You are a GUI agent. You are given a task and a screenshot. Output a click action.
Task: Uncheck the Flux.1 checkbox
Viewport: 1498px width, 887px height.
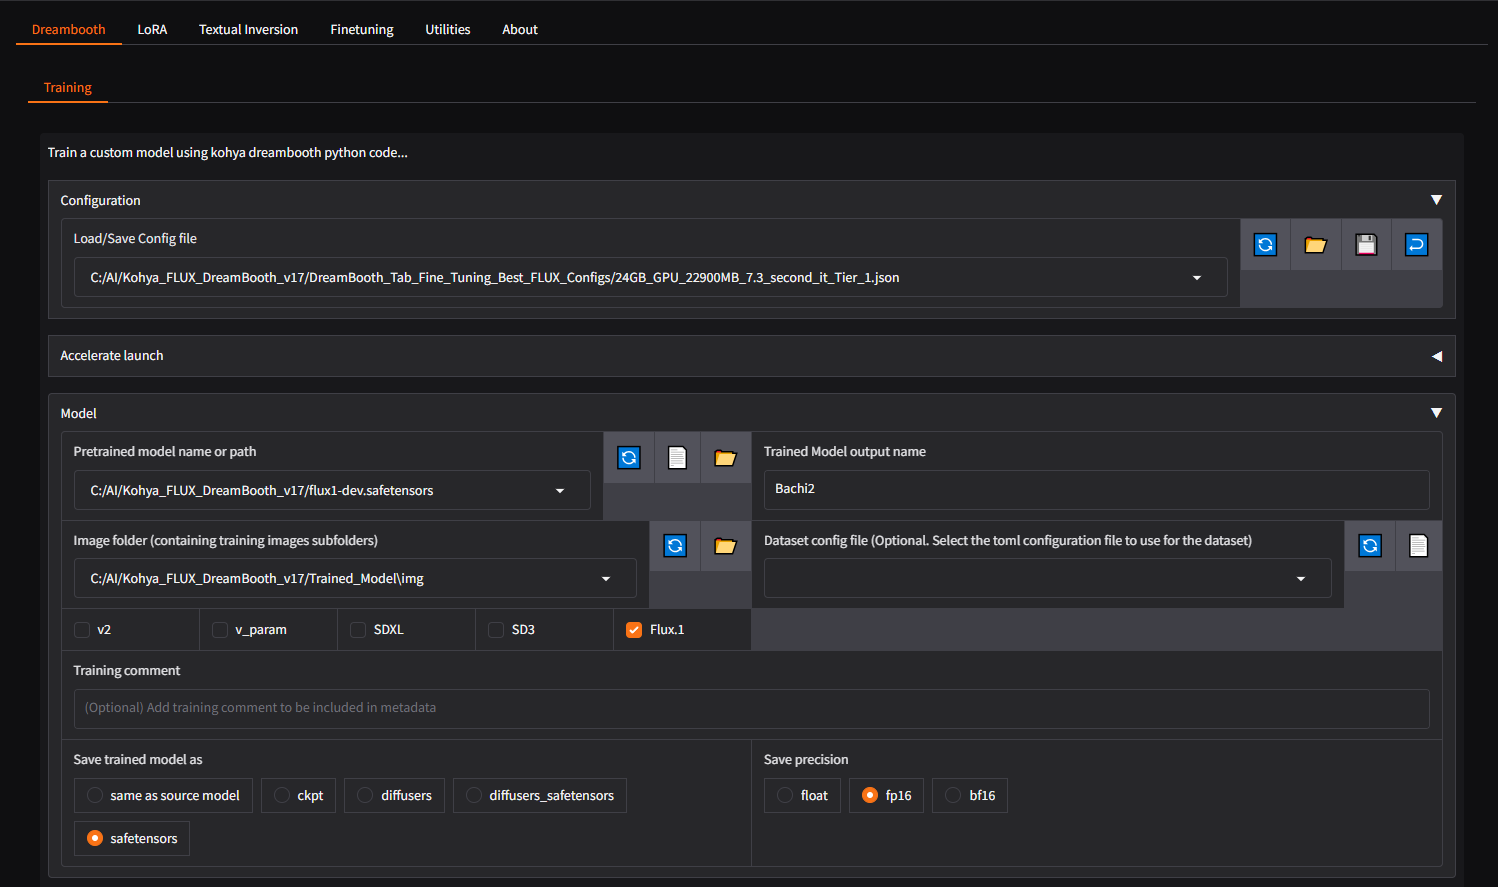634,630
